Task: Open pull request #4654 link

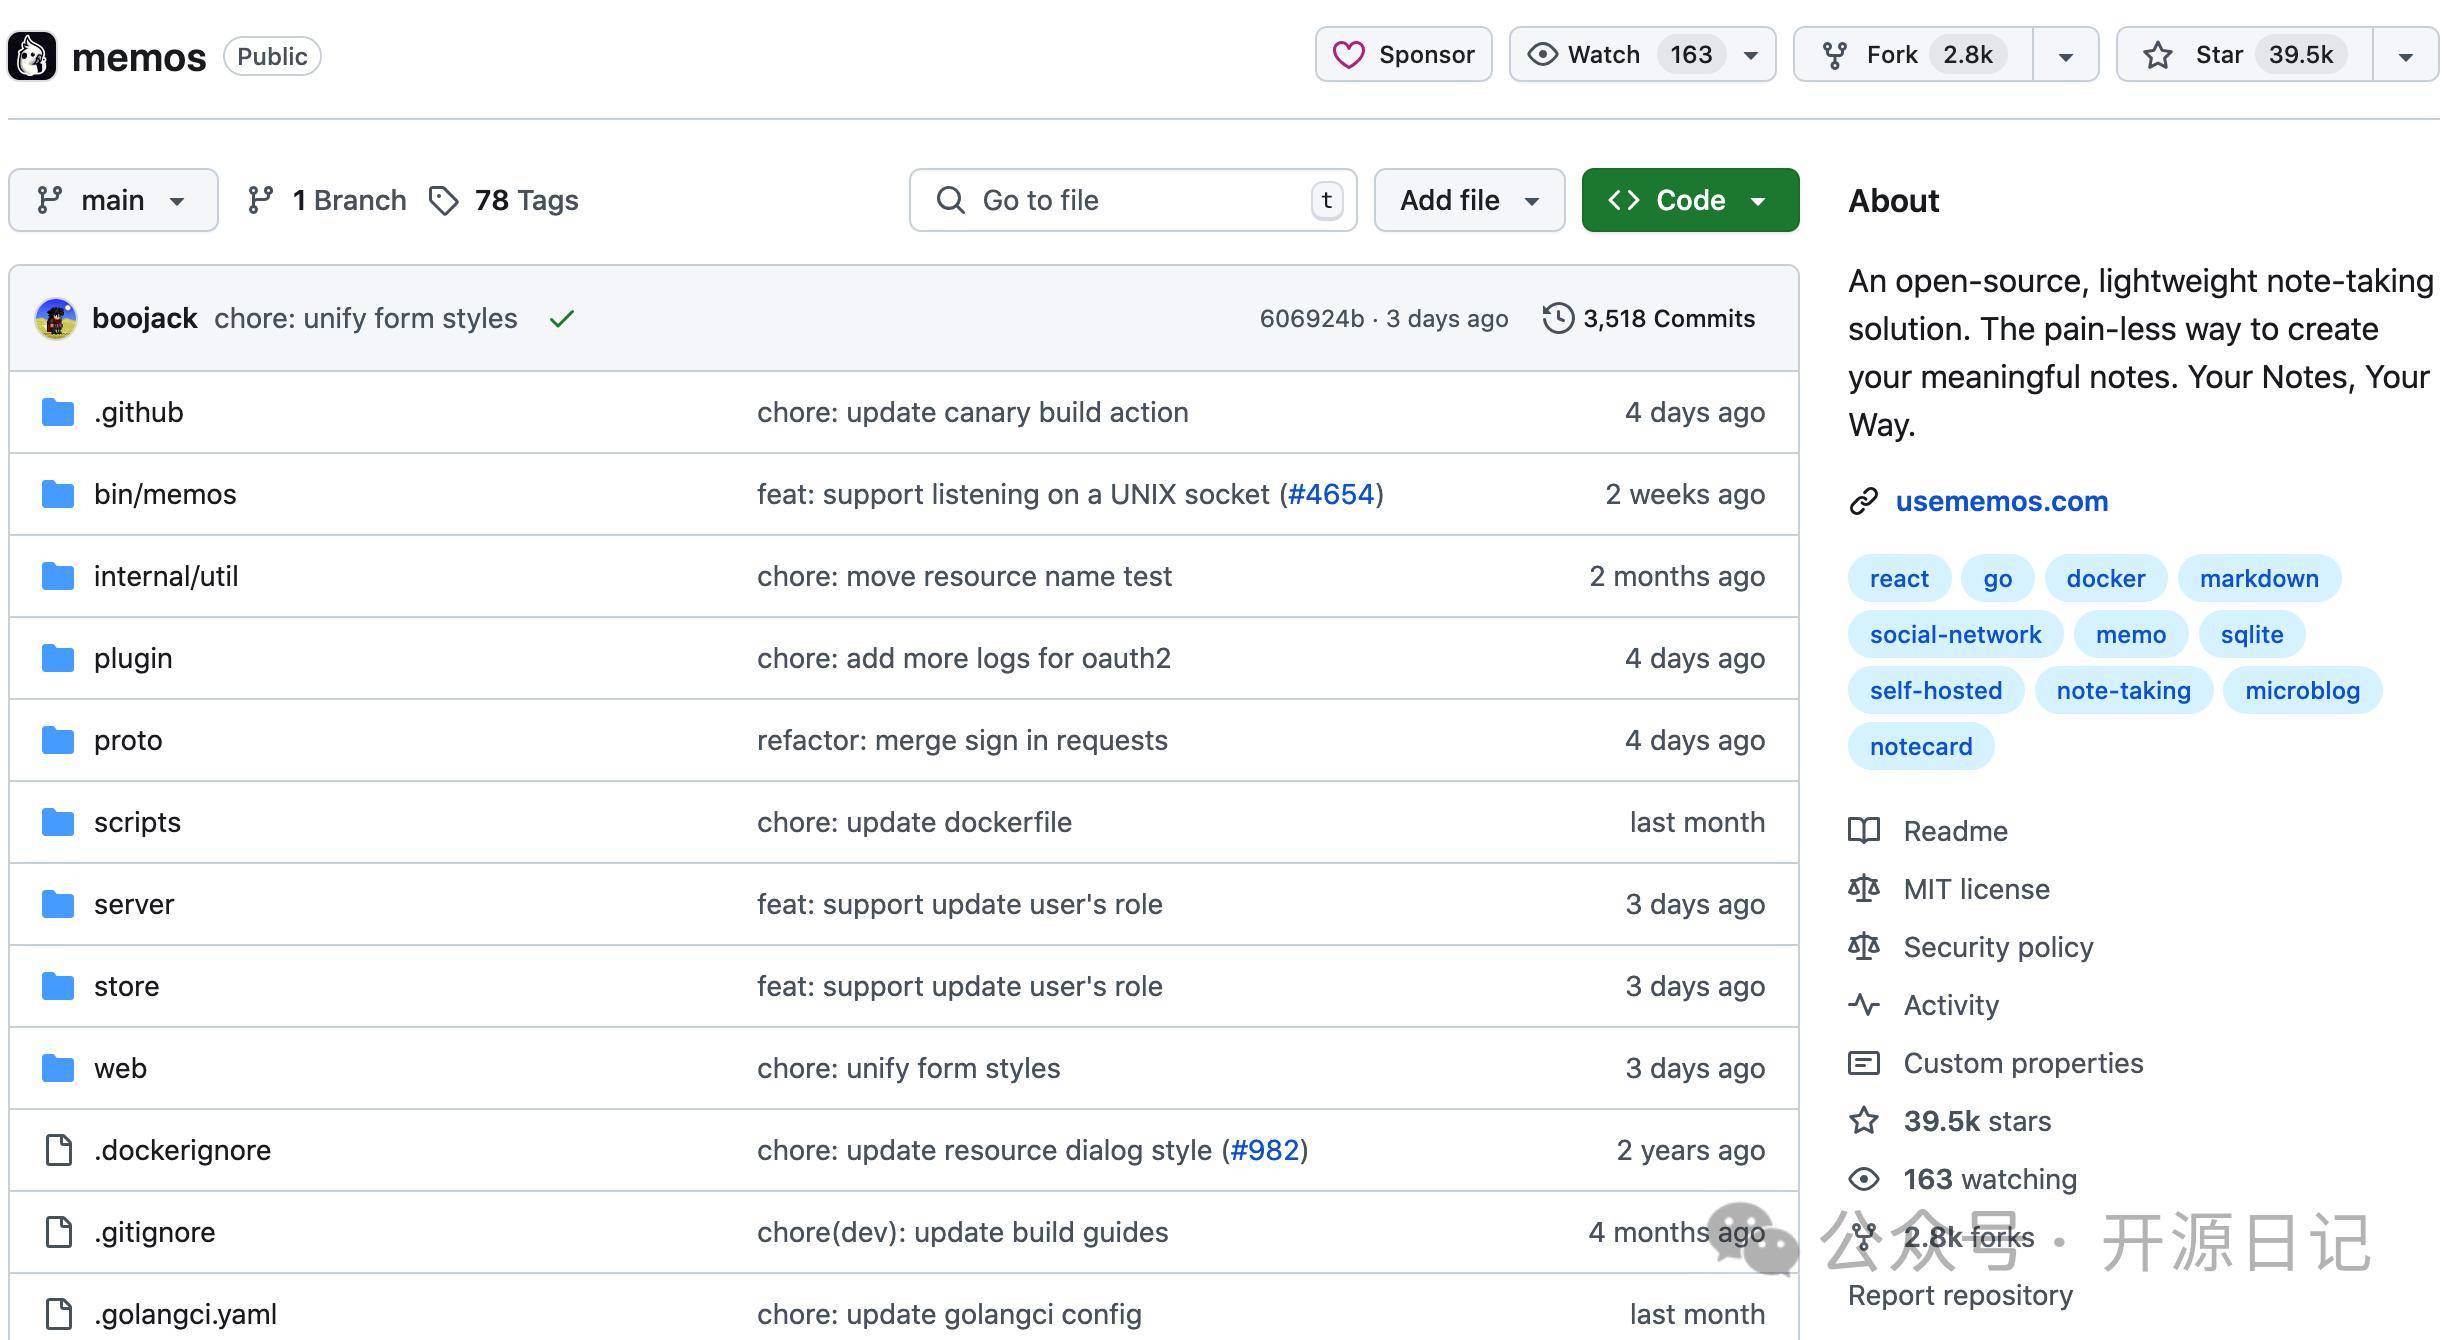Action: tap(1331, 494)
